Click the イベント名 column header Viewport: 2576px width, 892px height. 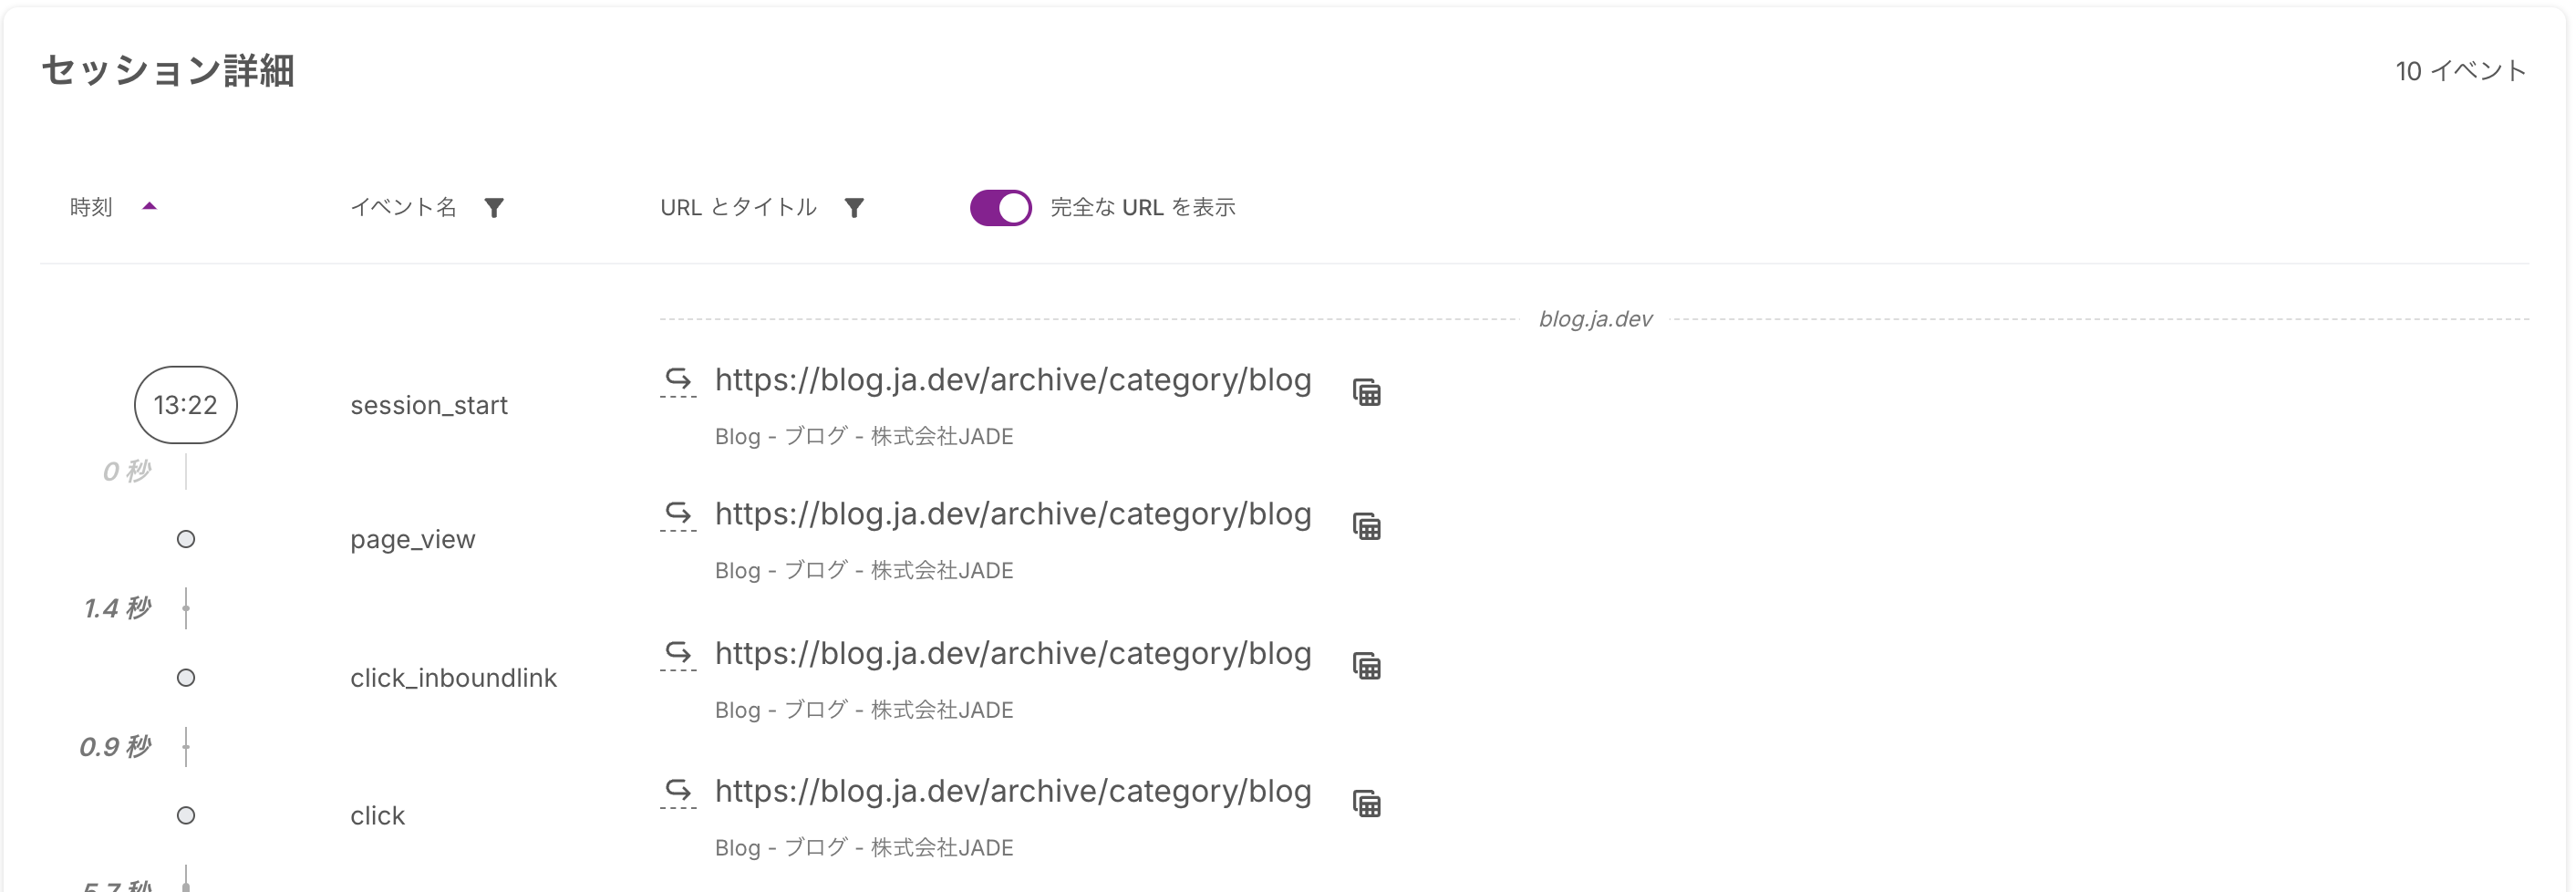tap(405, 207)
